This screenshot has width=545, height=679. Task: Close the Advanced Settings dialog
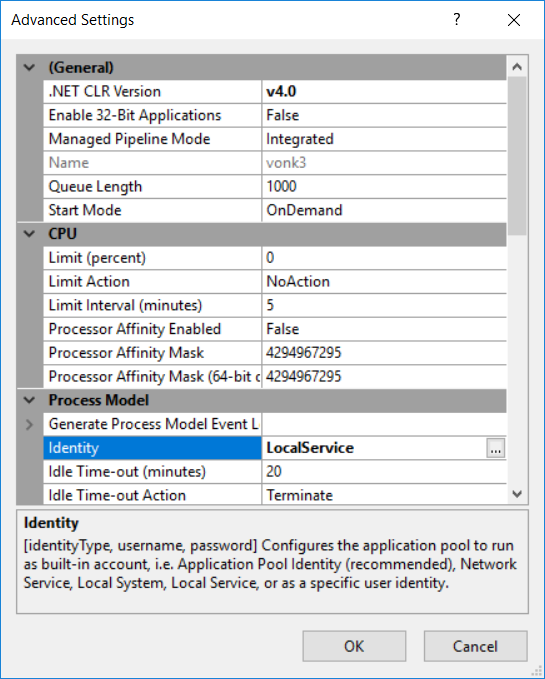514,20
